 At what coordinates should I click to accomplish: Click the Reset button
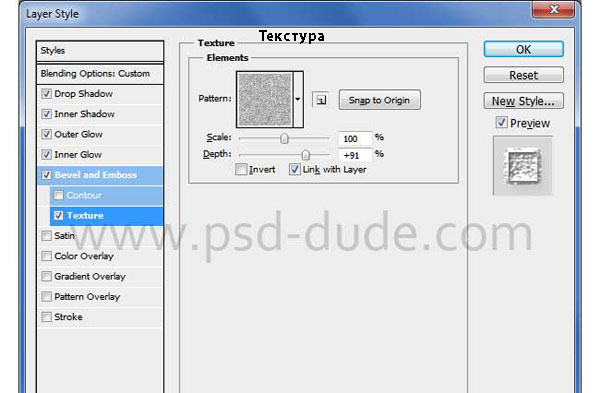pyautogui.click(x=523, y=75)
